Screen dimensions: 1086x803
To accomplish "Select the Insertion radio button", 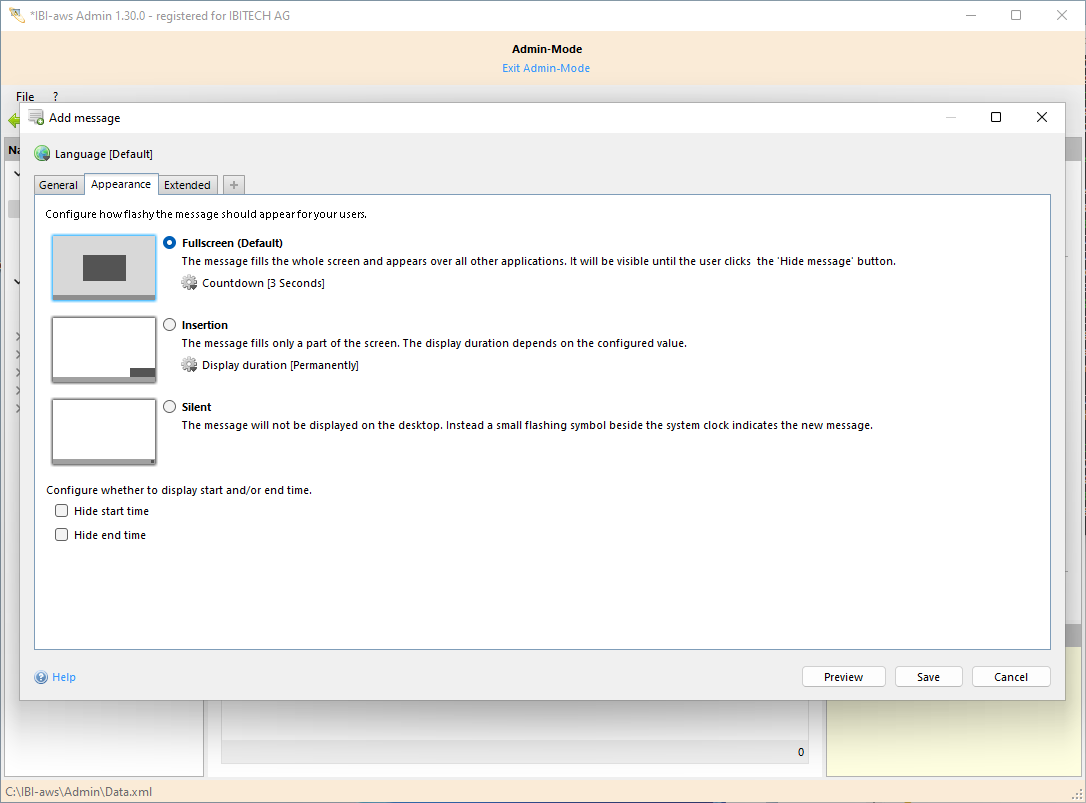I will (x=169, y=325).
